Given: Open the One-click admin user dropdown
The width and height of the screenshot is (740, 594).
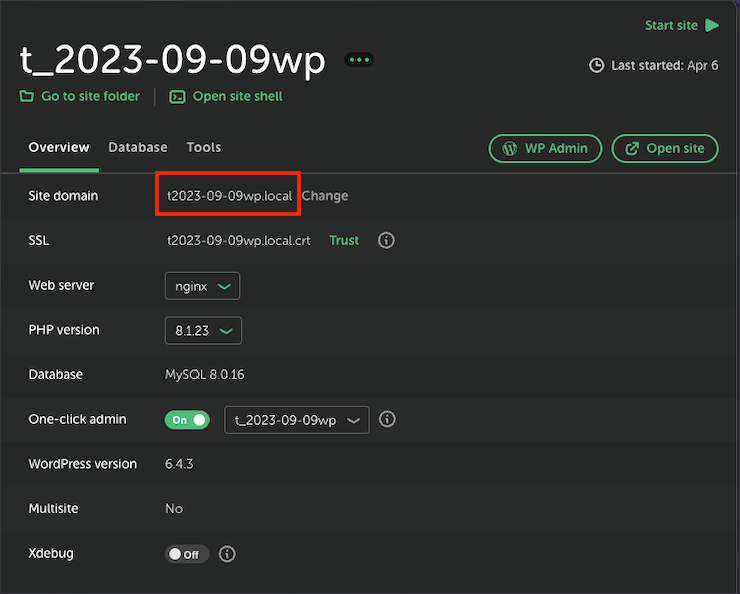Looking at the screenshot, I should click(x=296, y=420).
